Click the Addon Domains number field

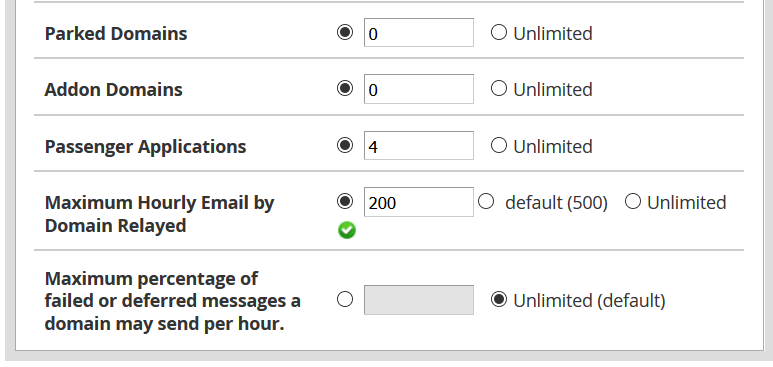(419, 89)
